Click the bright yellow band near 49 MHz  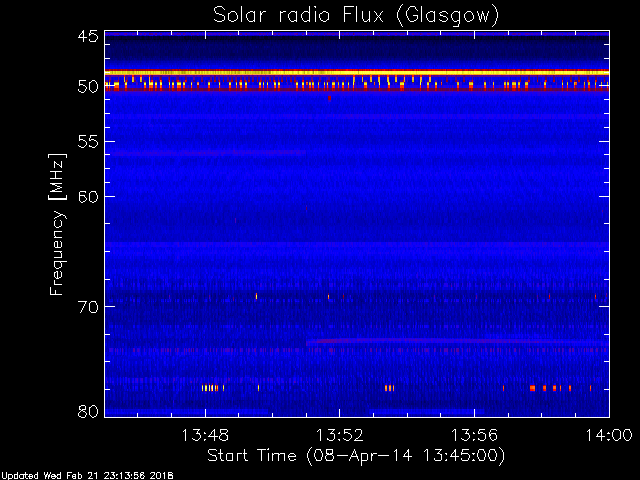click(357, 73)
